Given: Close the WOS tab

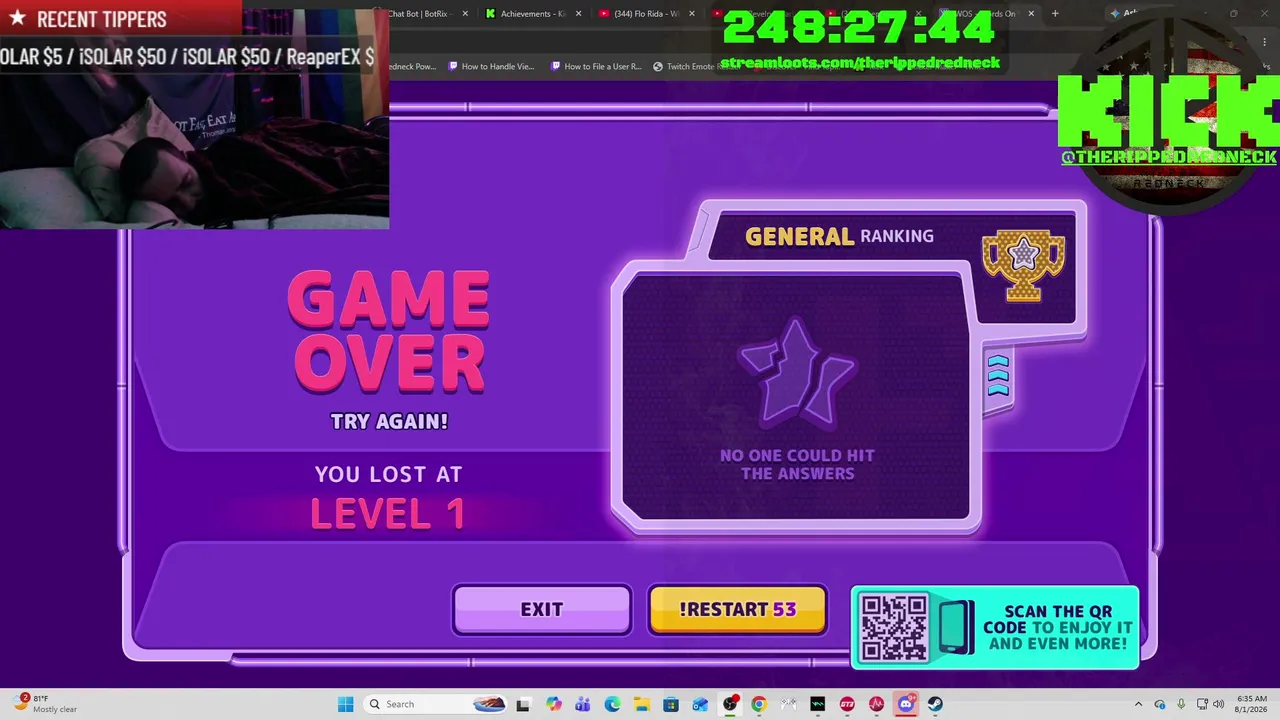Looking at the screenshot, I should [x=1030, y=14].
